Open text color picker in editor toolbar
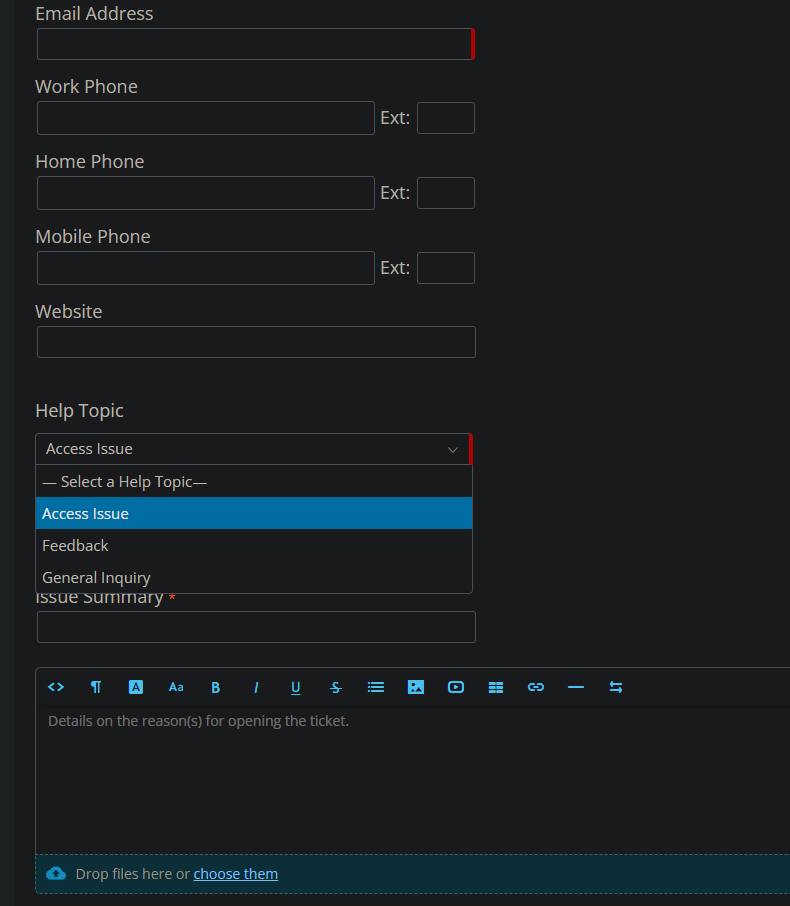 [x=136, y=687]
